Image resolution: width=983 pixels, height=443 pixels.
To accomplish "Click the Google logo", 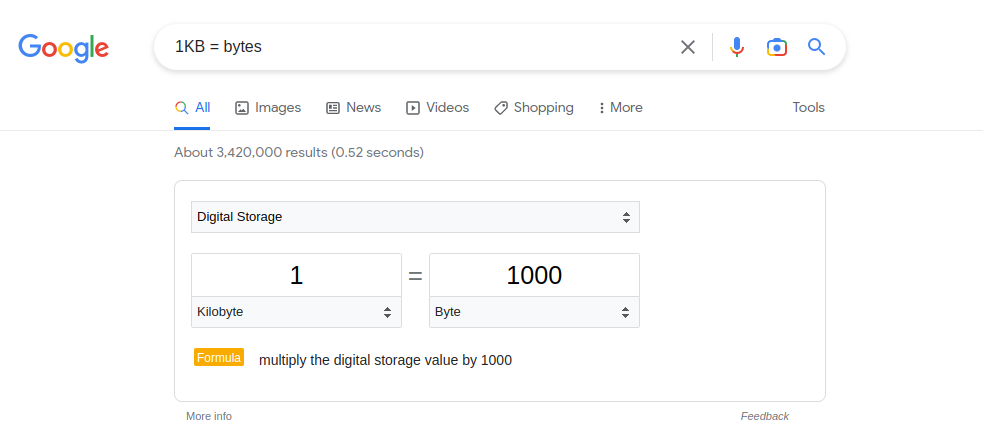I will (x=63, y=47).
